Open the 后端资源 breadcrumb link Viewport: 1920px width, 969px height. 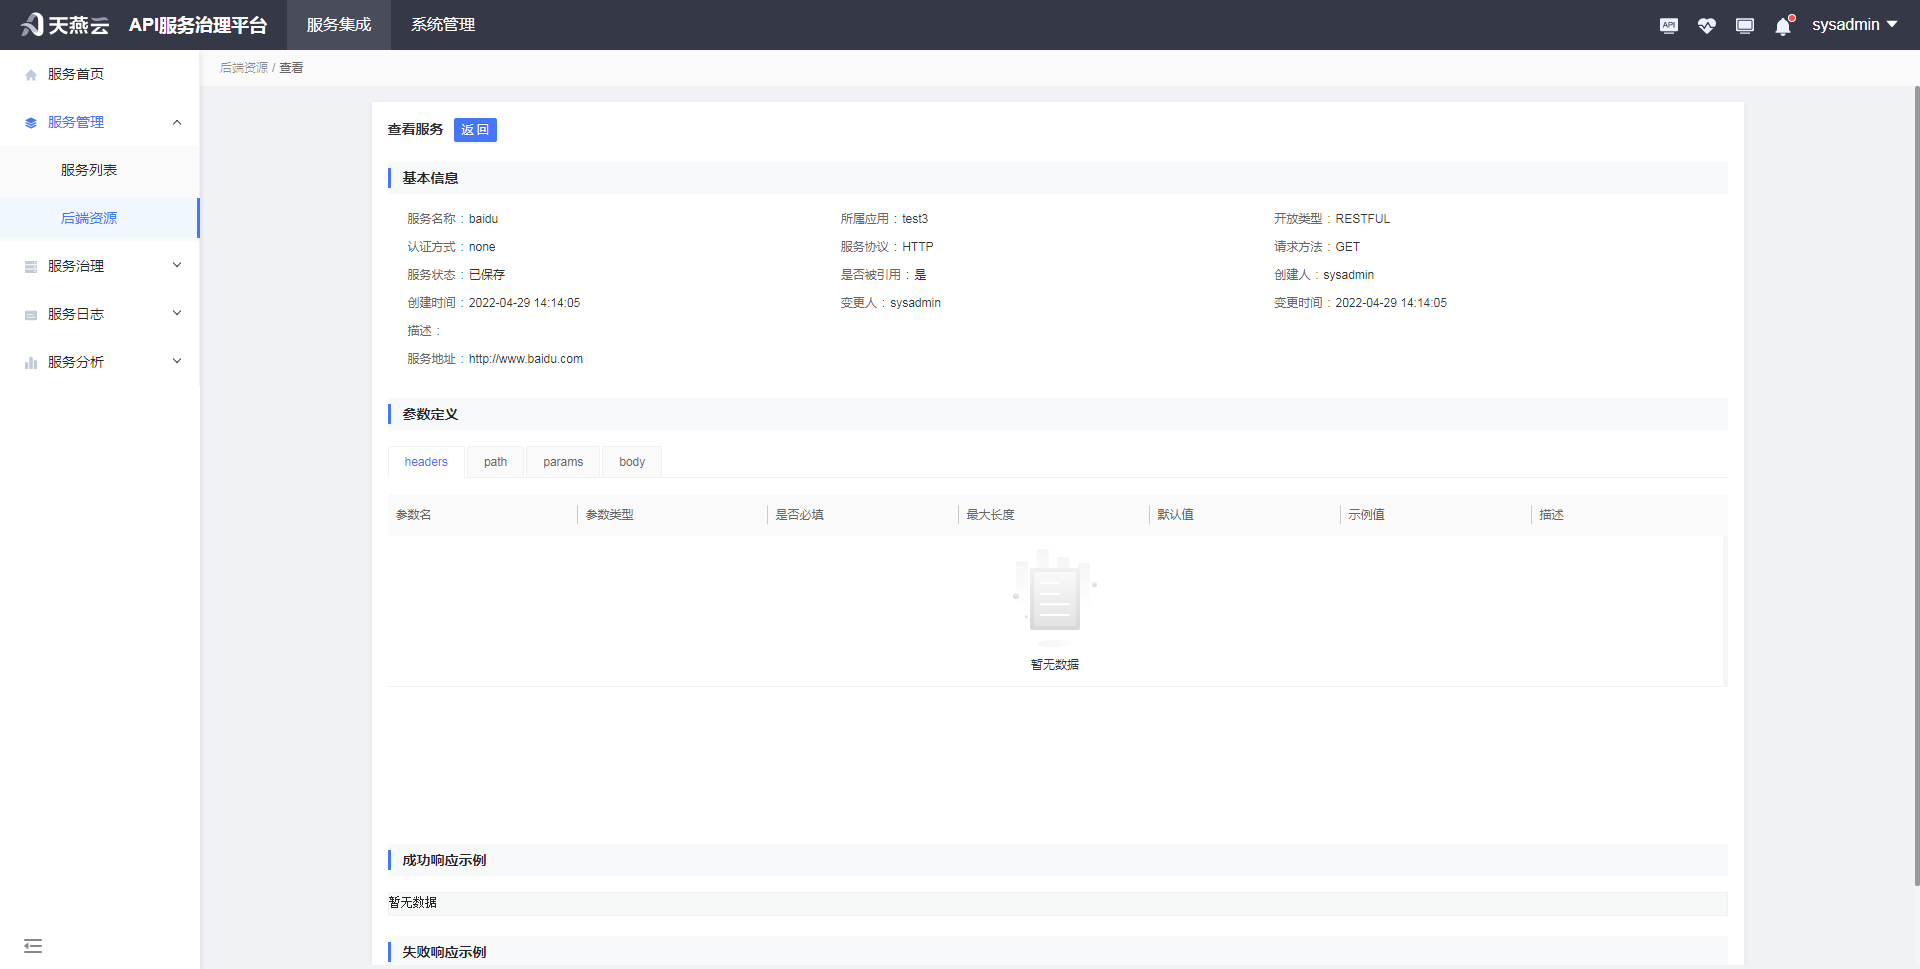(245, 67)
